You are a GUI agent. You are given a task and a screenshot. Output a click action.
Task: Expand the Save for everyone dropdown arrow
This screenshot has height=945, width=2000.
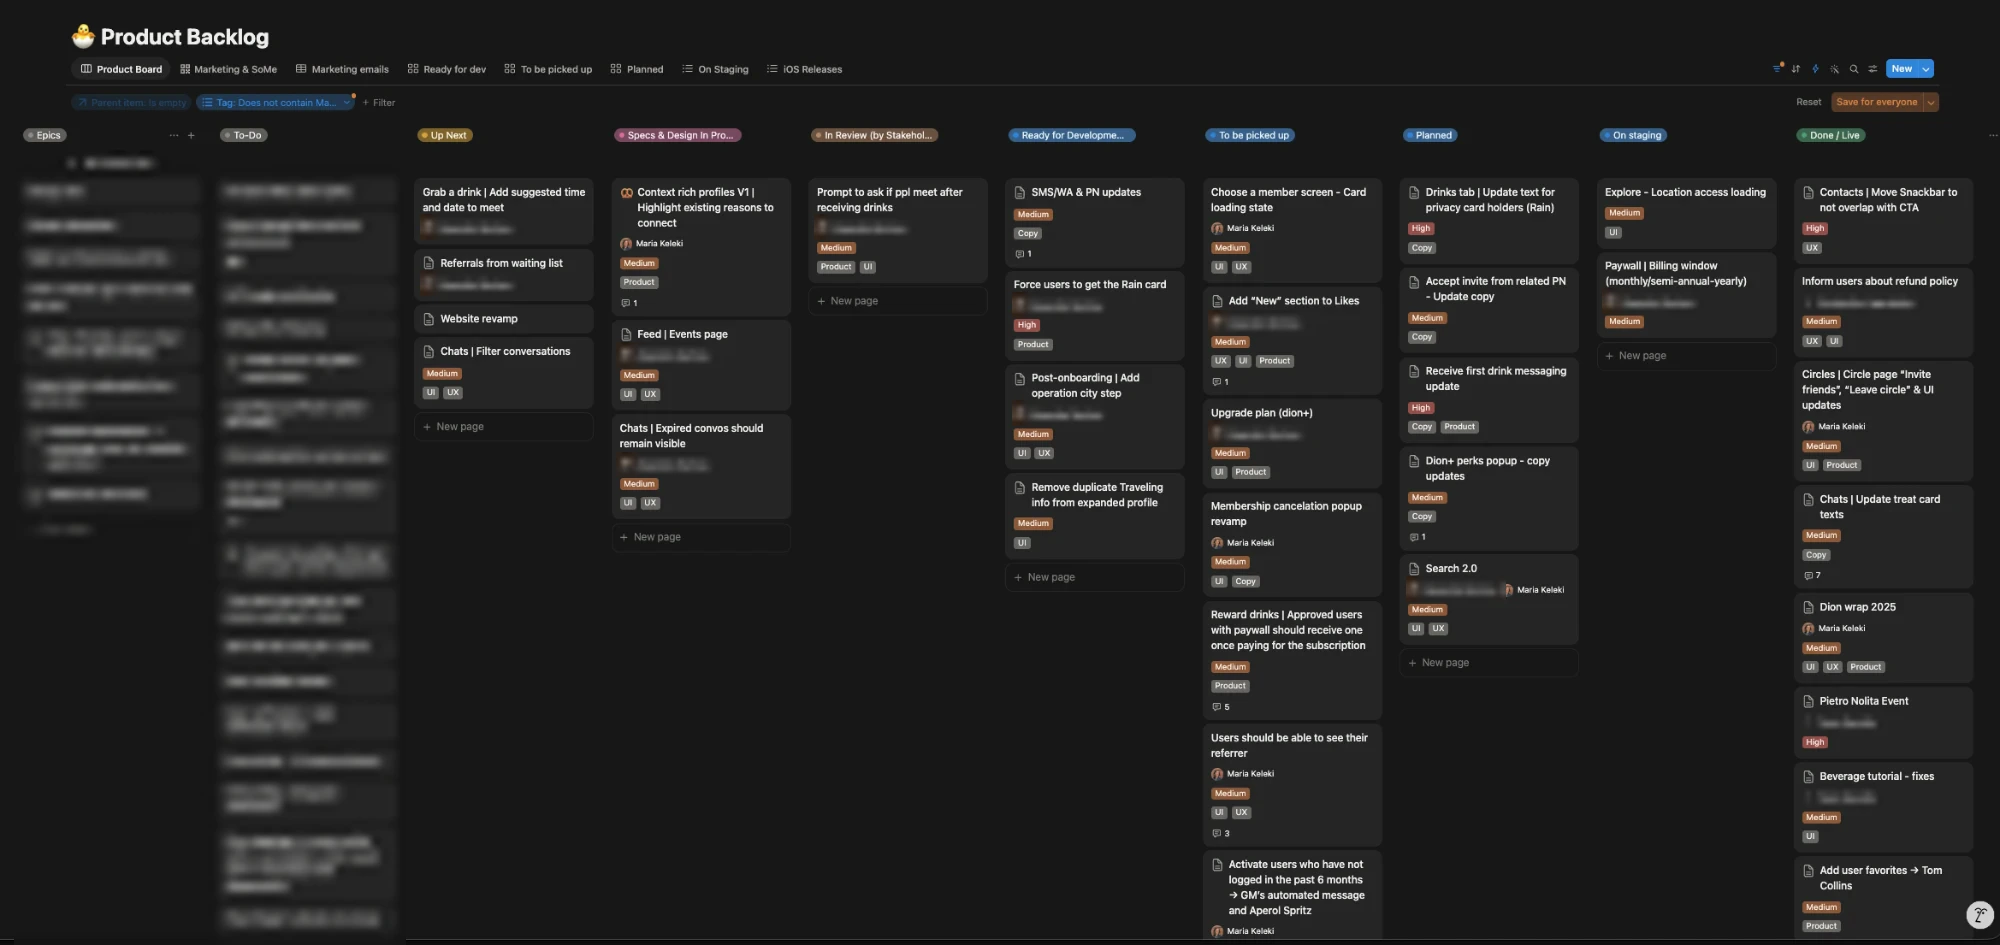click(x=1931, y=102)
